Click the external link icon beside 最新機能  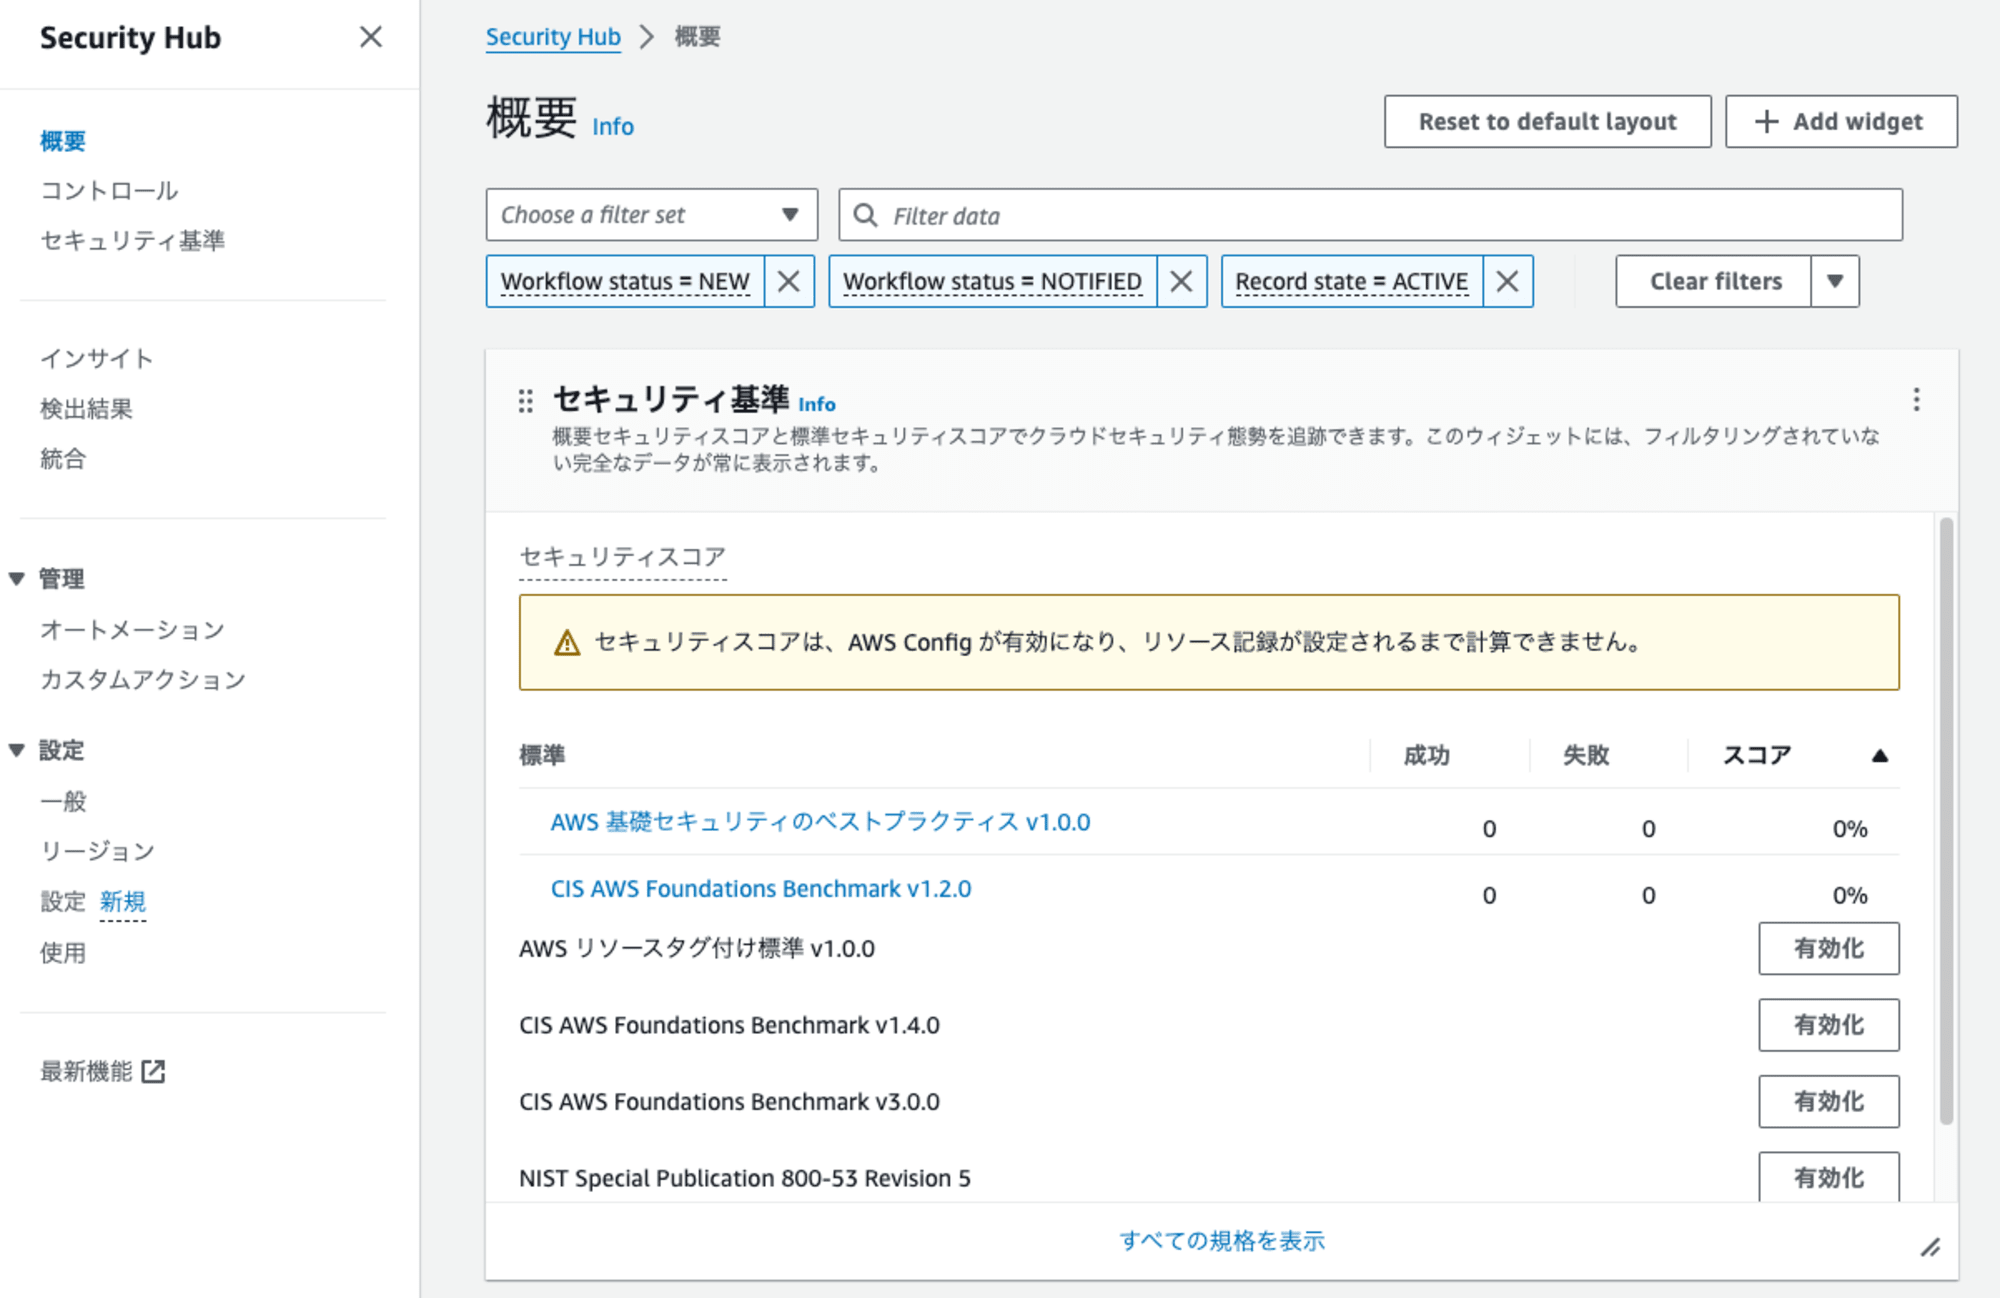click(x=153, y=1071)
